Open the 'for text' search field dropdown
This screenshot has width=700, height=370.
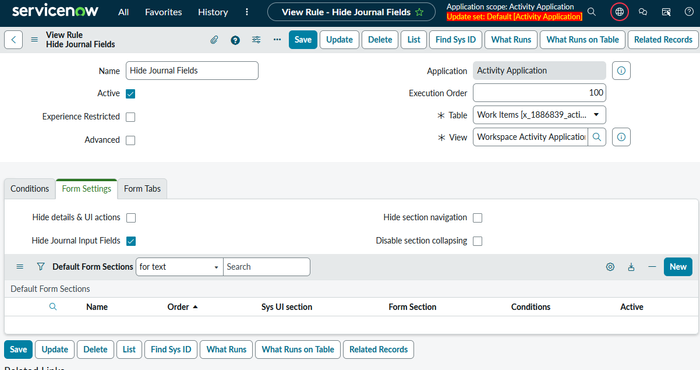pos(179,267)
